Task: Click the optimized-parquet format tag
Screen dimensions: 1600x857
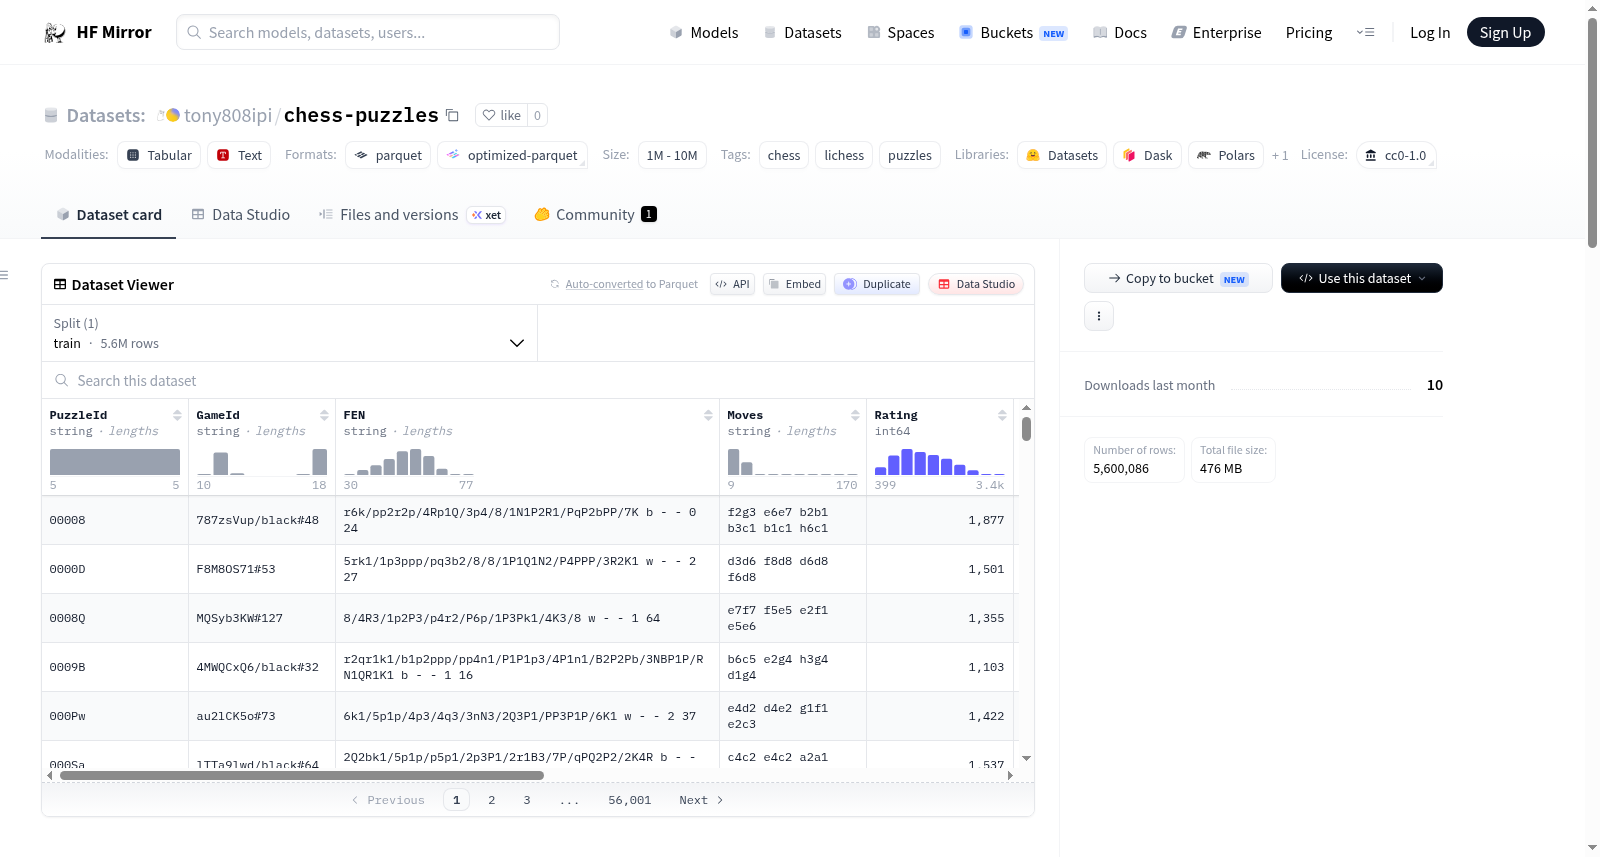Action: [x=512, y=155]
